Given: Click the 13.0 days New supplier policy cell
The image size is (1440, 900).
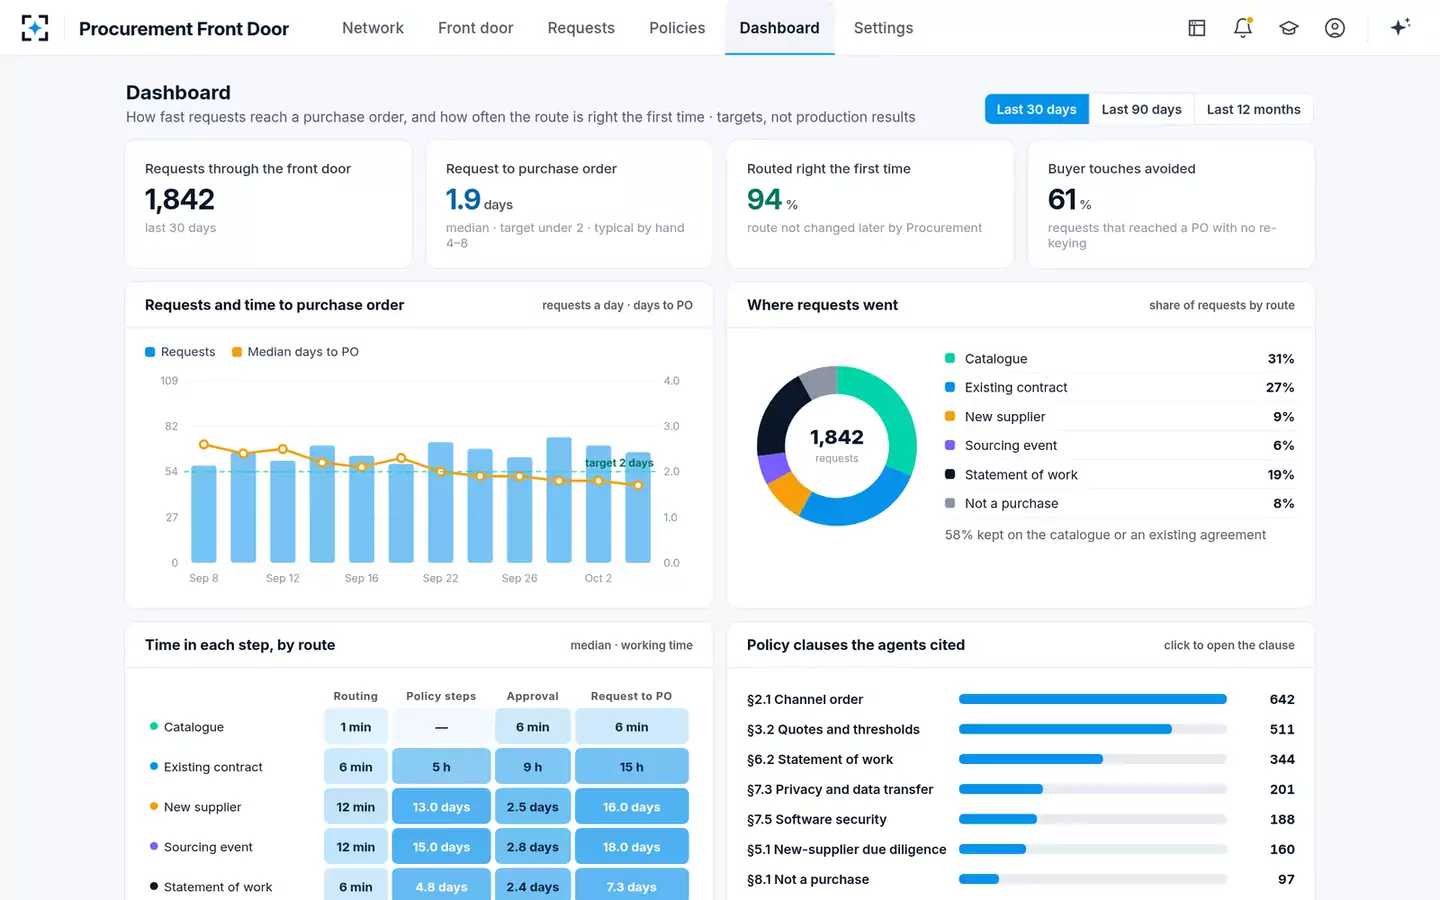Looking at the screenshot, I should coord(441,807).
